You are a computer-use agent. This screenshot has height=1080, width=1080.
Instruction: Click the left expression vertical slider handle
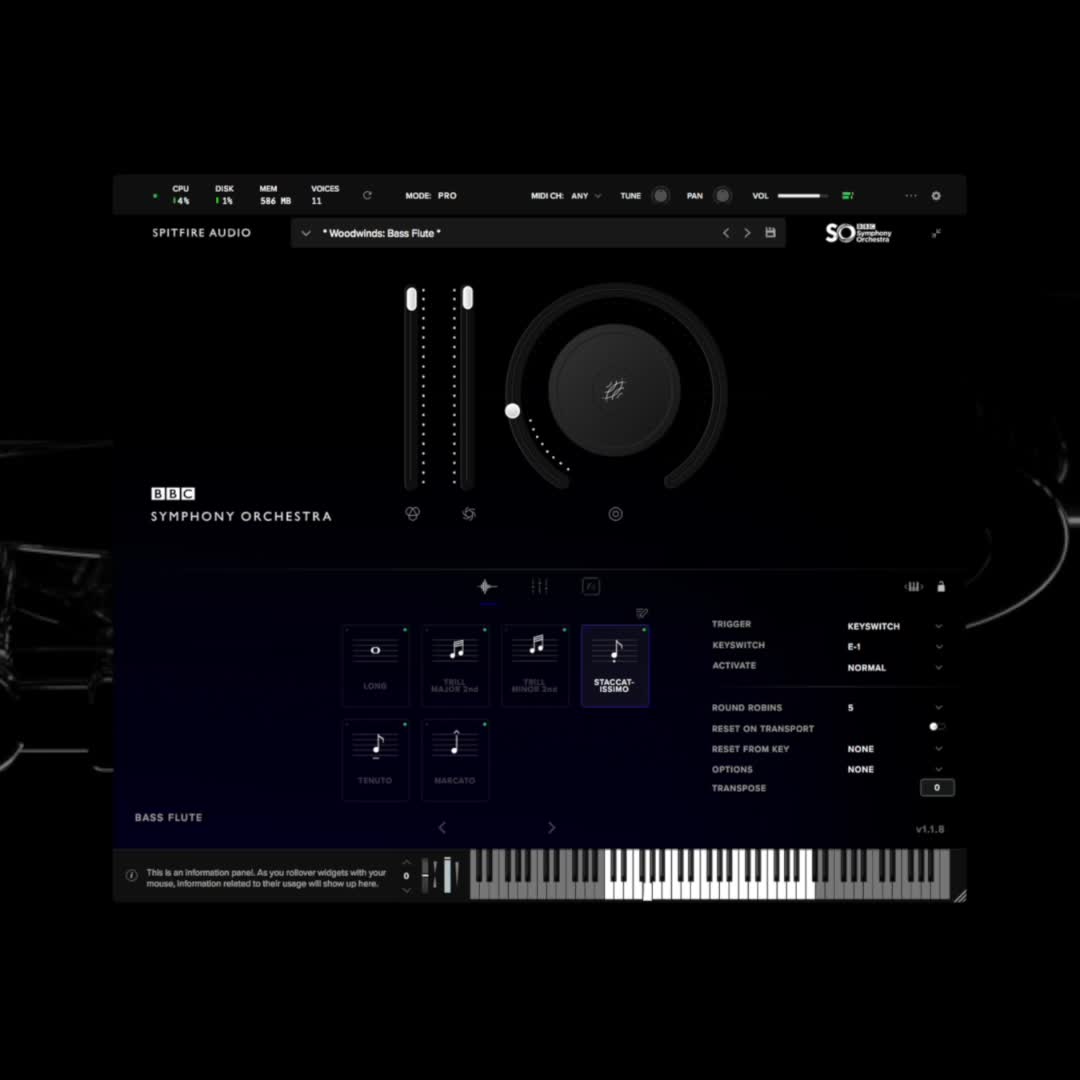(x=411, y=299)
